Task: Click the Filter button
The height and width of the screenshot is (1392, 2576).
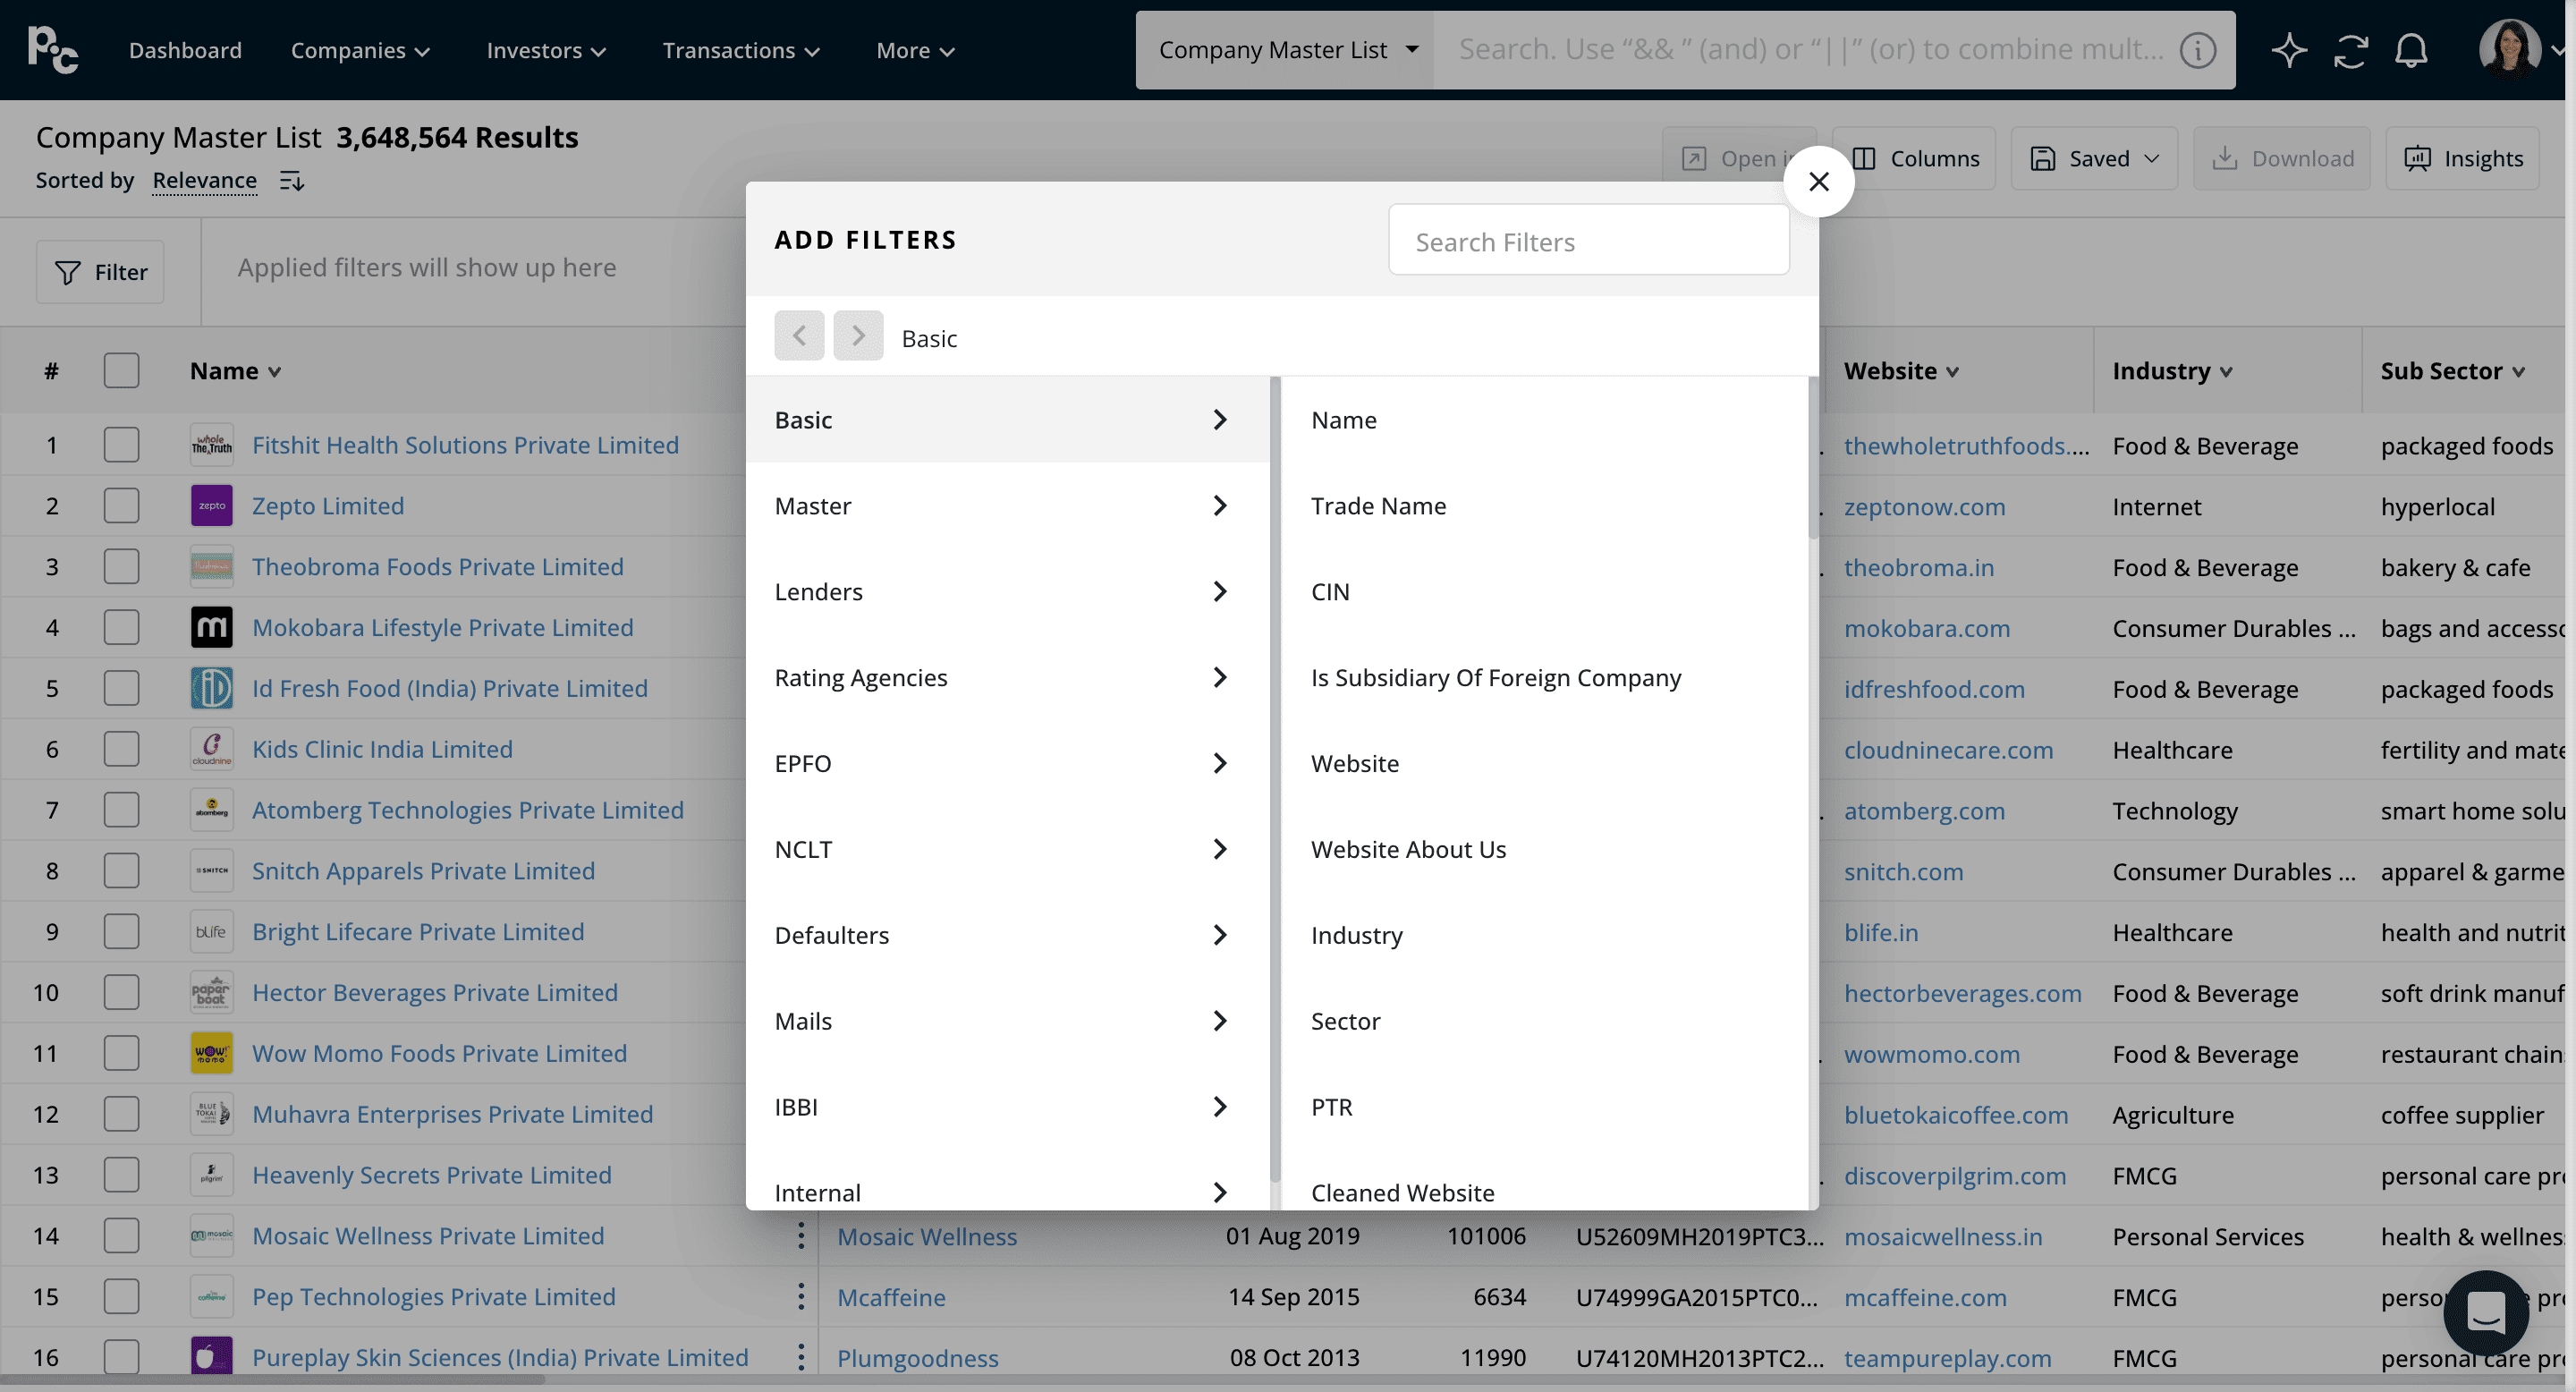Action: (x=100, y=272)
